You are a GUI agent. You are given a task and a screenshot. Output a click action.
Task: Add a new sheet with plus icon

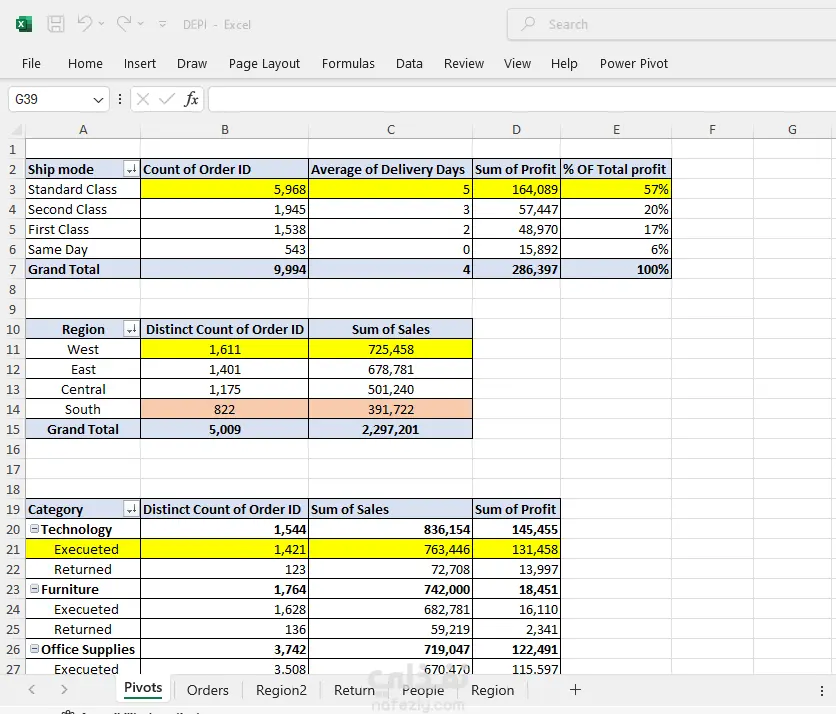click(x=575, y=689)
